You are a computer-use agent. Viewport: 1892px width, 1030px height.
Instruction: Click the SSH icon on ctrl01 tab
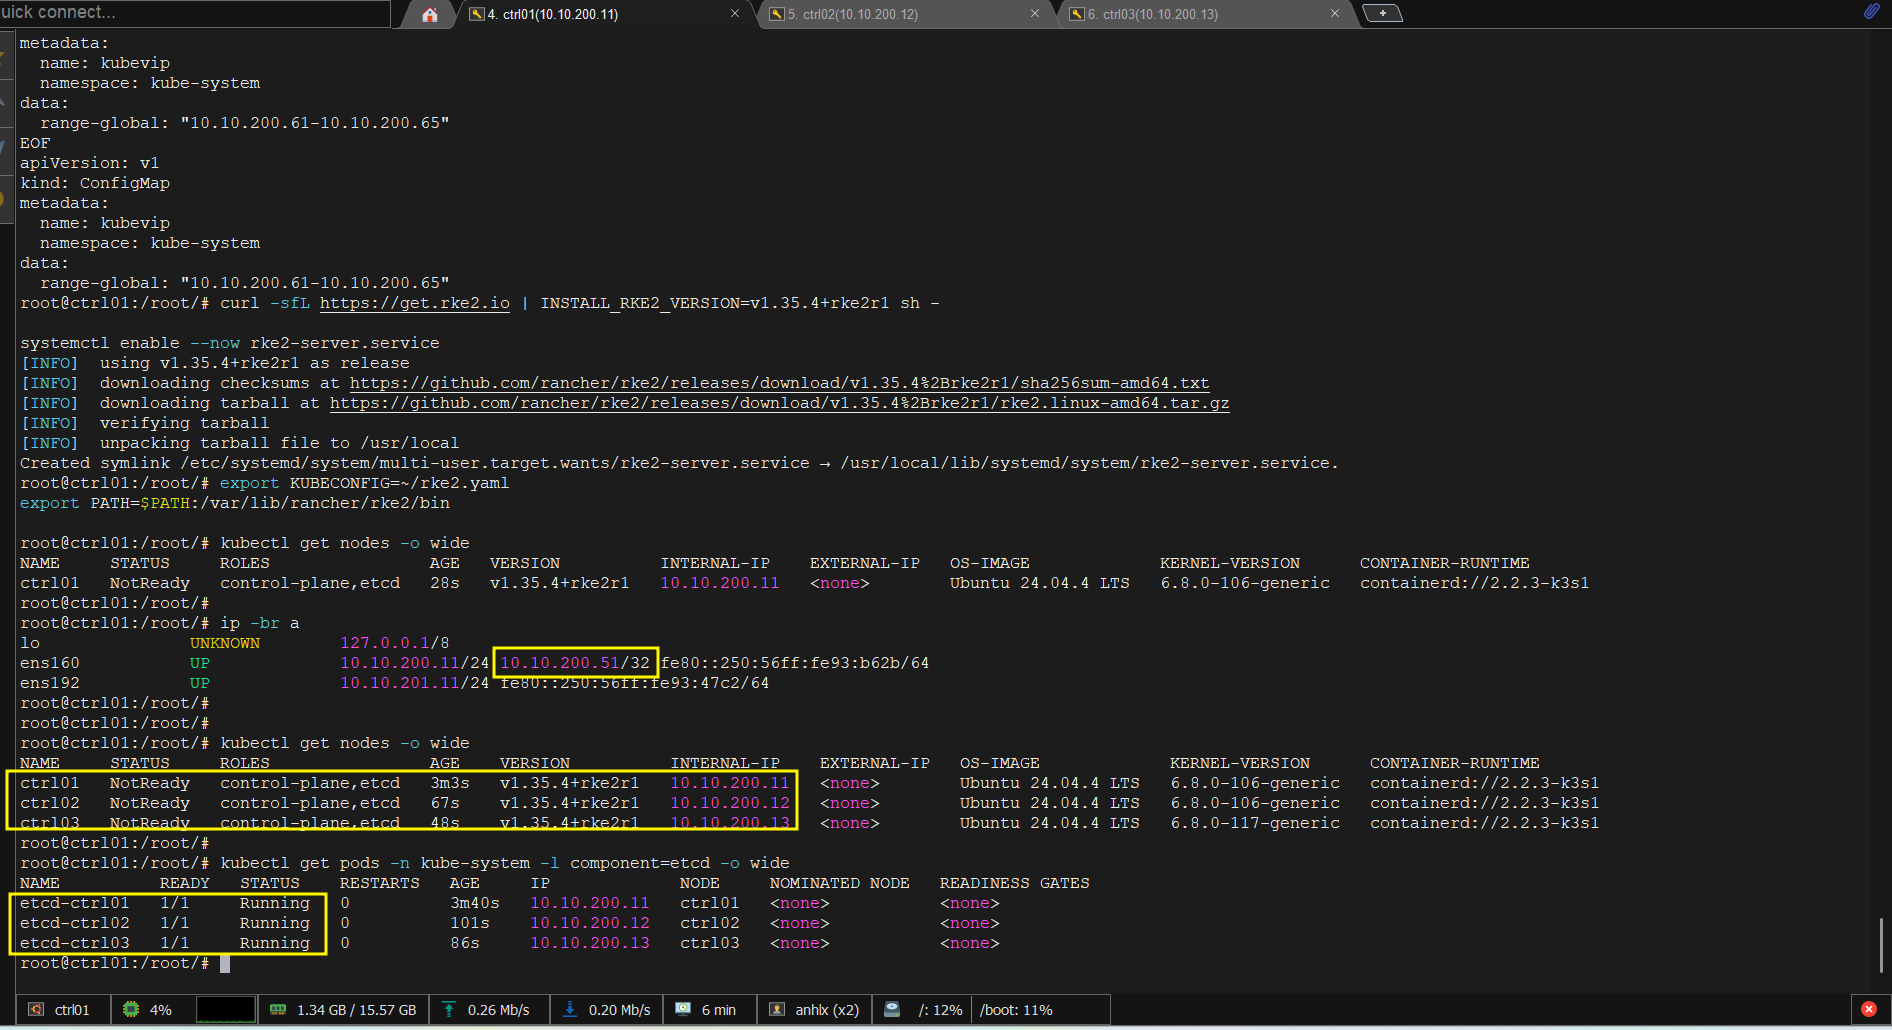[x=477, y=14]
